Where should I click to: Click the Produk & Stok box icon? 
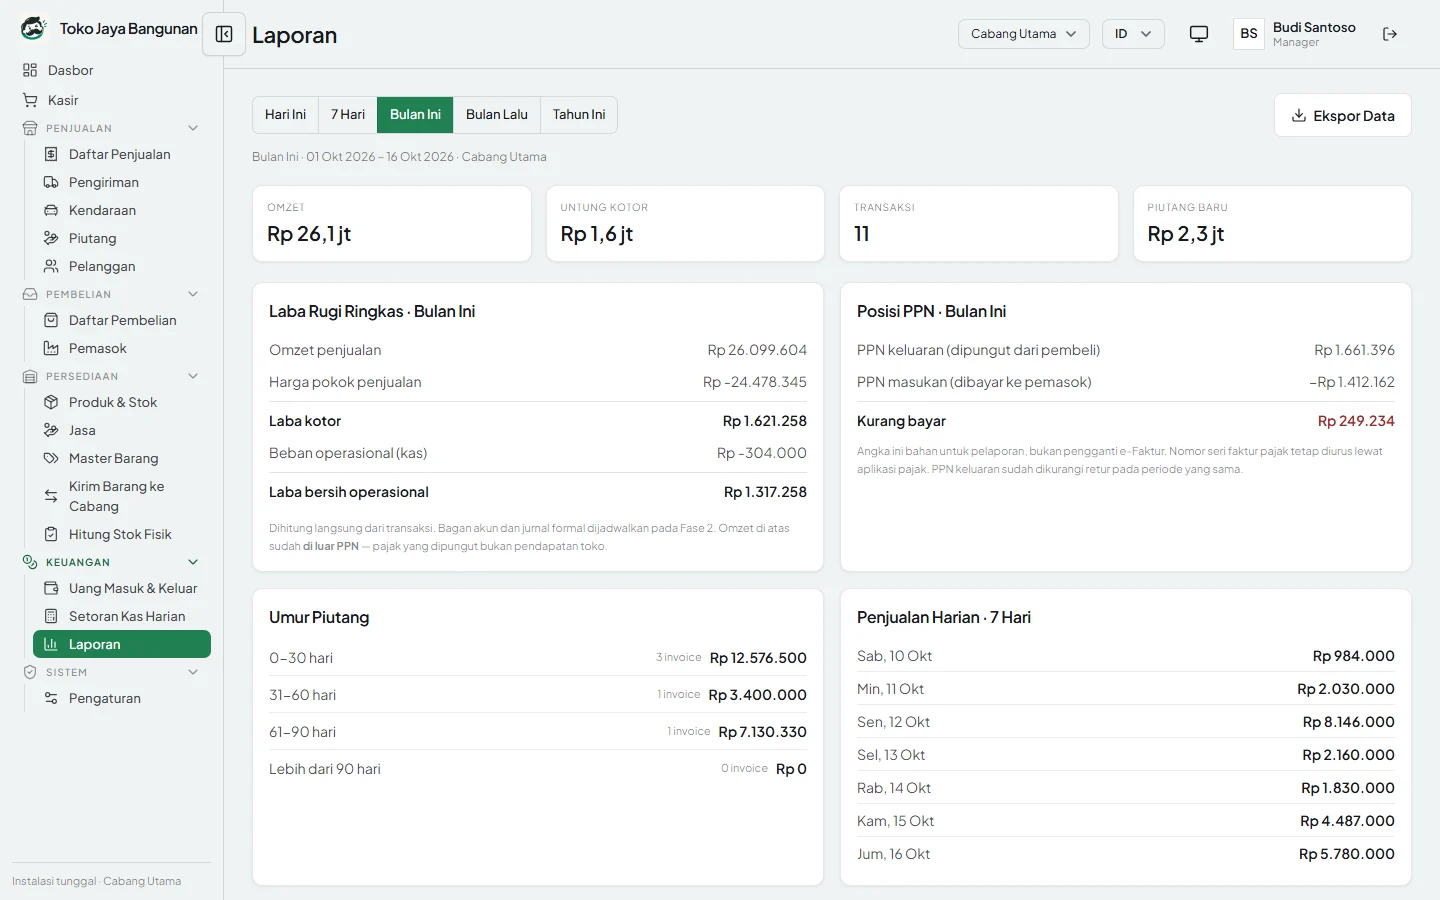[x=51, y=402]
